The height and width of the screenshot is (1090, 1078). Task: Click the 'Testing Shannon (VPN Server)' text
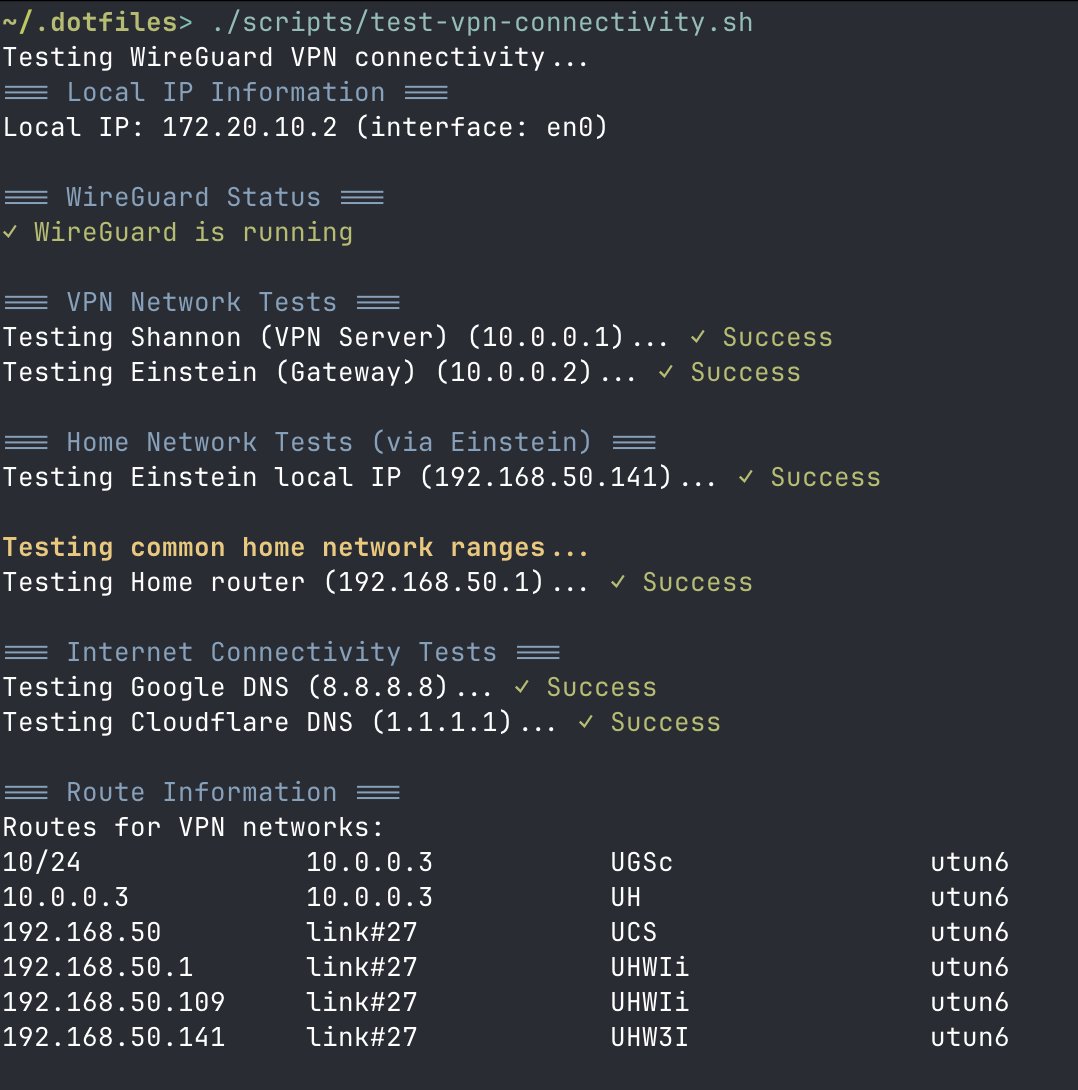[225, 337]
